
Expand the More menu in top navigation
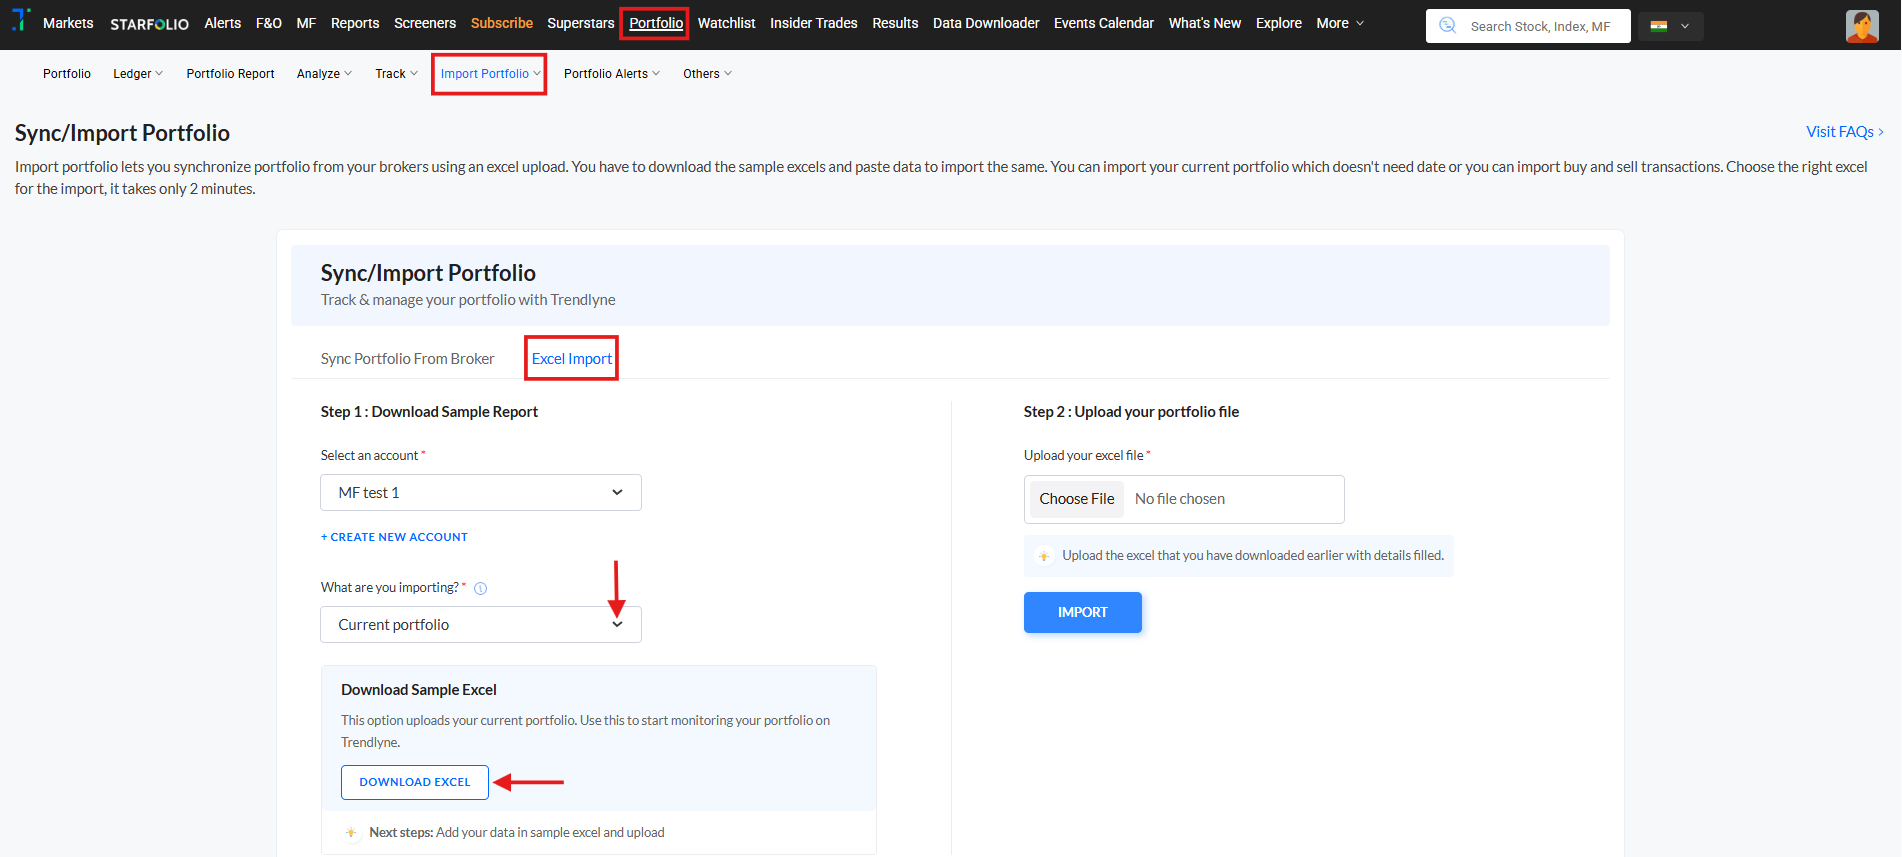pyautogui.click(x=1340, y=23)
